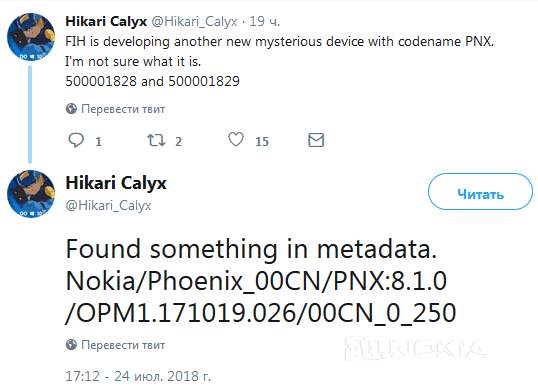Click Перевести твит under first tweet
The height and width of the screenshot is (388, 538).
pyautogui.click(x=123, y=109)
